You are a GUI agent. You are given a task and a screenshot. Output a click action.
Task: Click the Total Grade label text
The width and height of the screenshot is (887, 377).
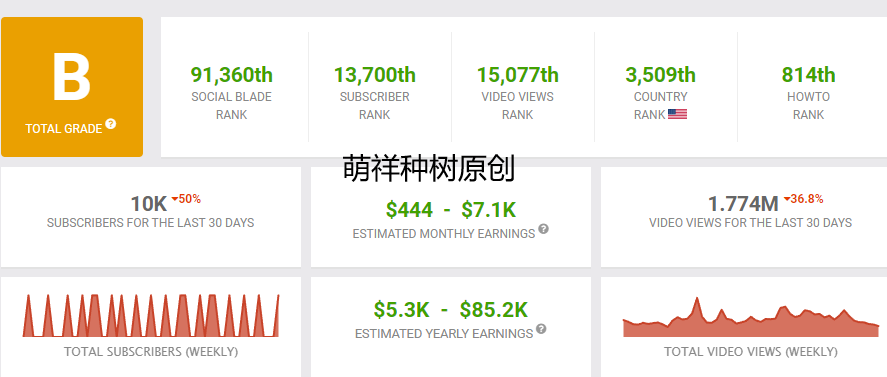pyautogui.click(x=63, y=129)
